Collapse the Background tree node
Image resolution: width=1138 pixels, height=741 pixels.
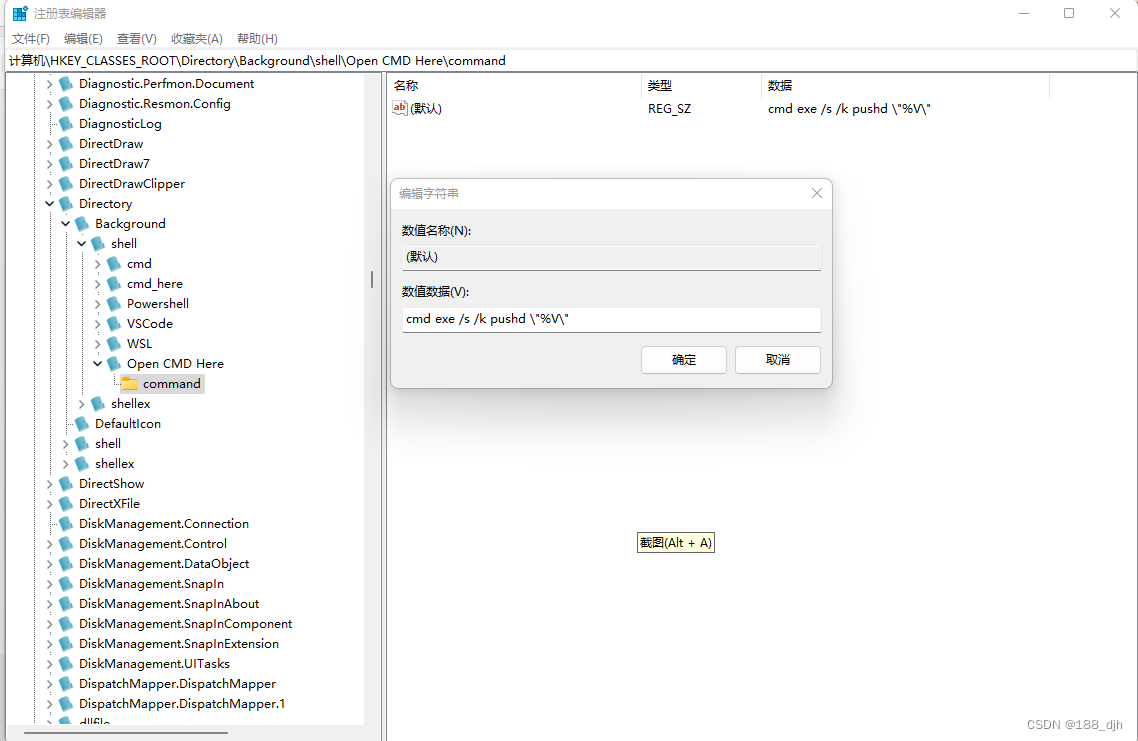[x=65, y=224]
